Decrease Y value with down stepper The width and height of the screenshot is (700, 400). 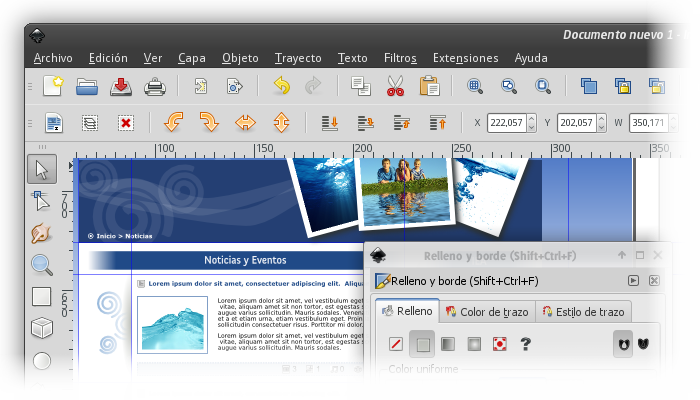pyautogui.click(x=601, y=127)
